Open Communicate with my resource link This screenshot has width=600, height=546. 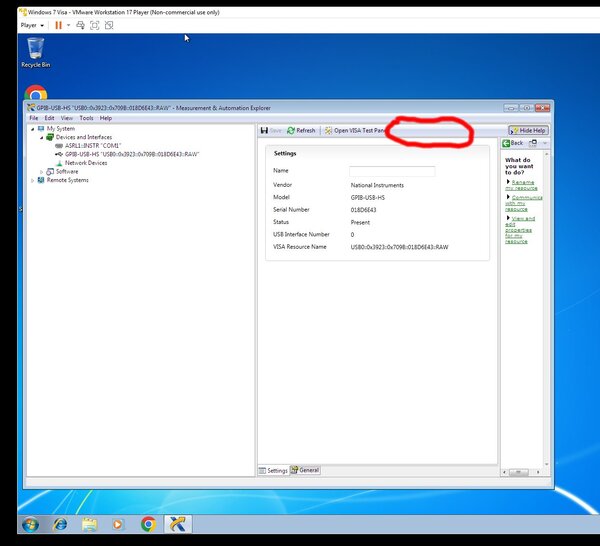523,203
